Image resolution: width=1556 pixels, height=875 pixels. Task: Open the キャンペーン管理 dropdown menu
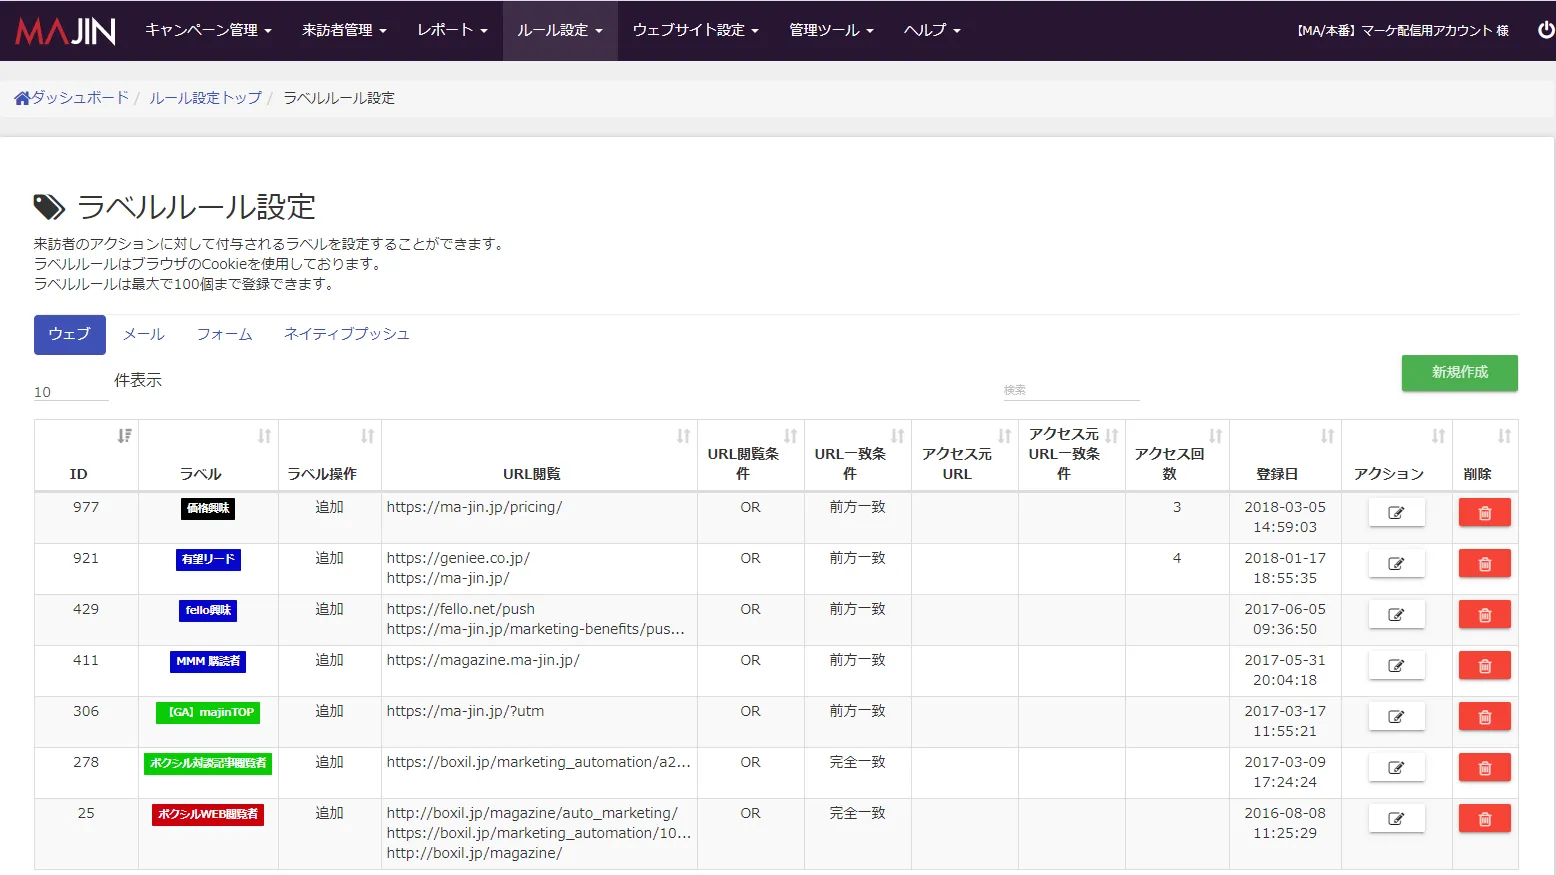[208, 30]
